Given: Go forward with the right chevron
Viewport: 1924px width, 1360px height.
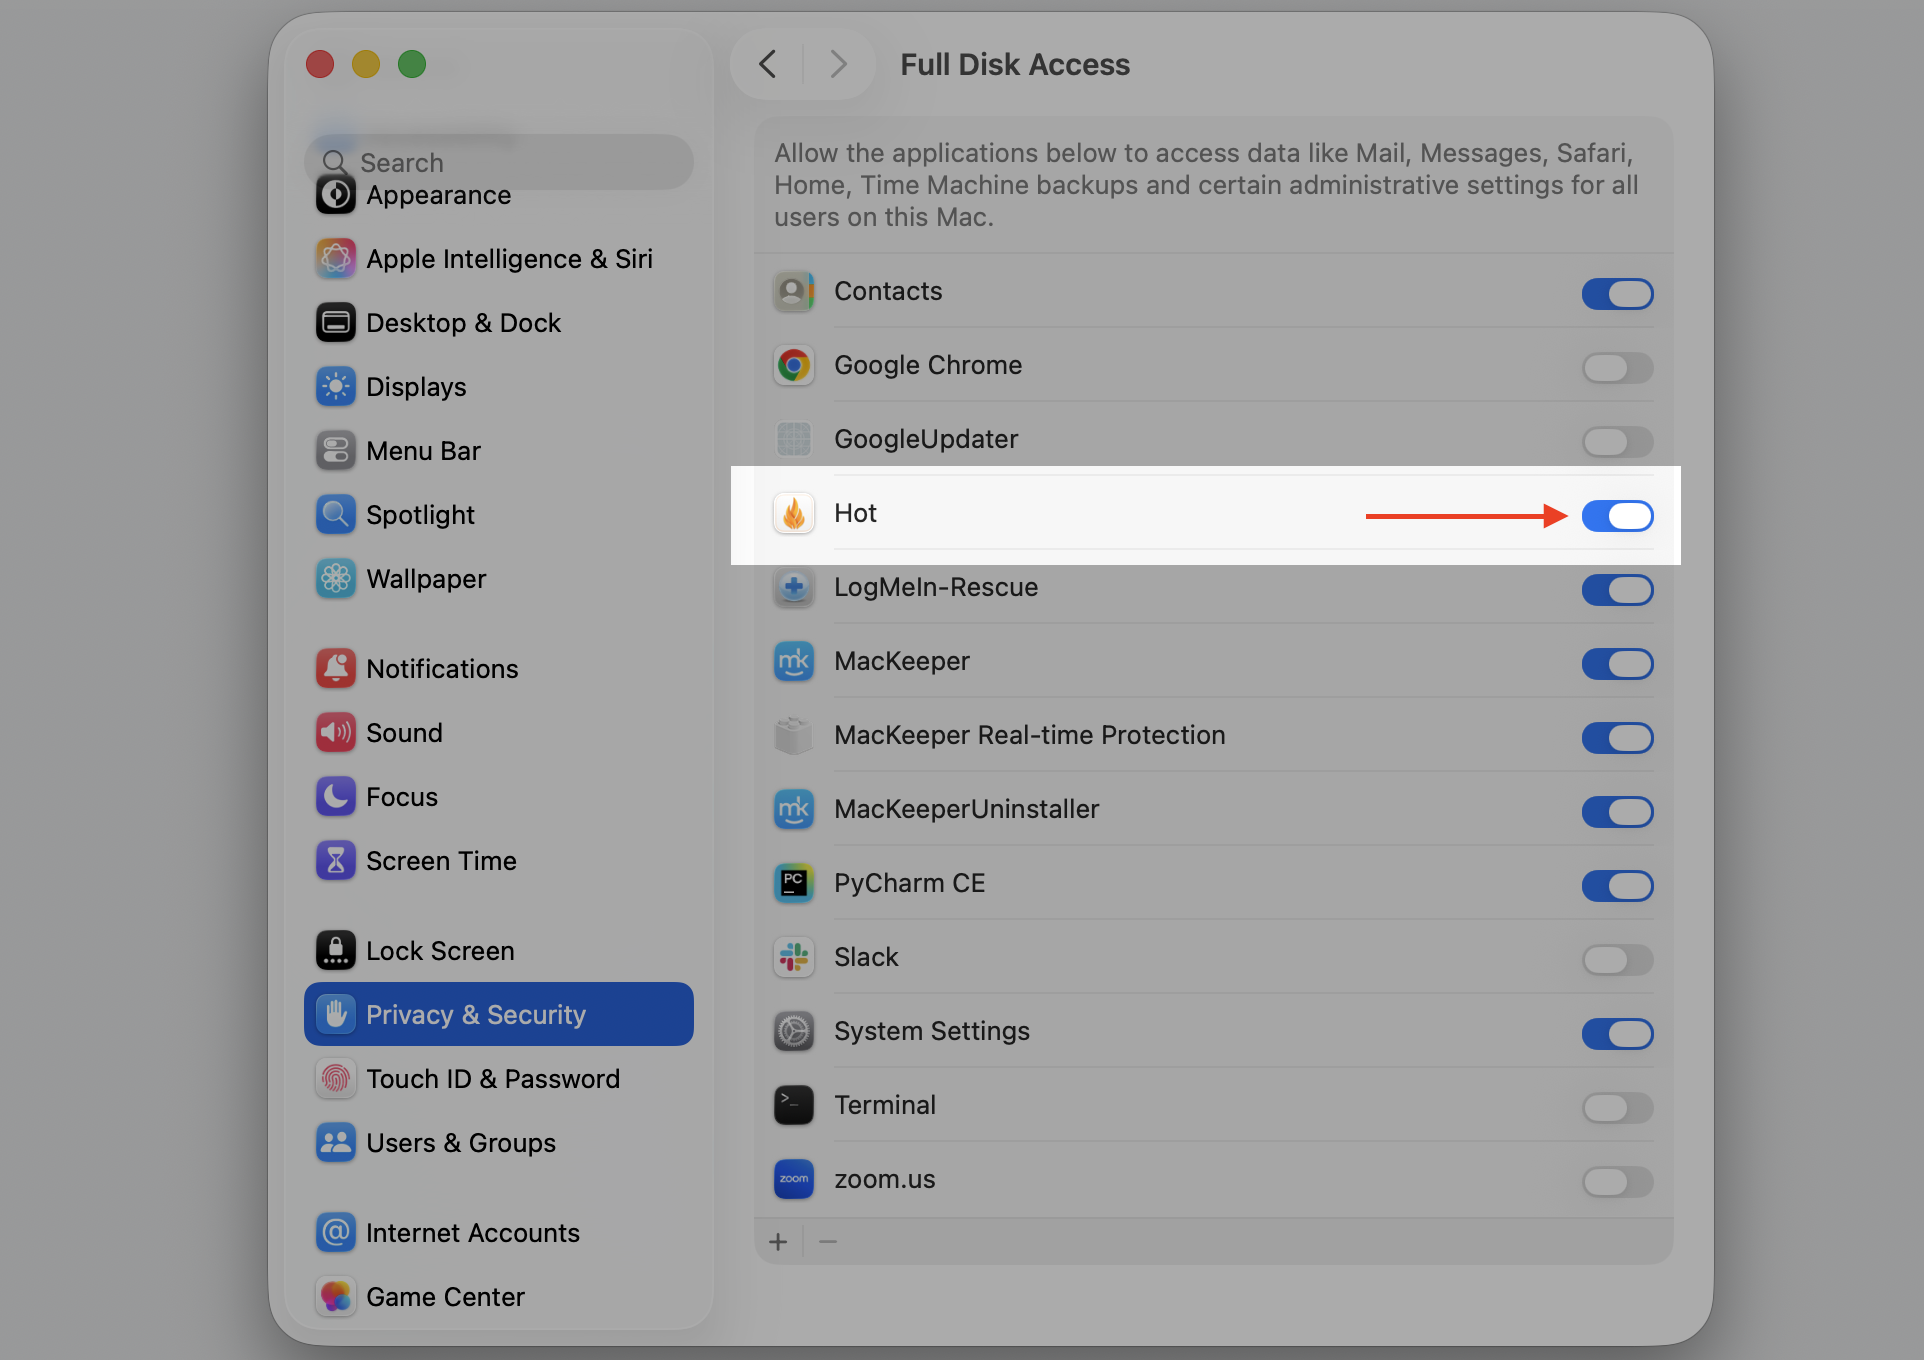Looking at the screenshot, I should pyautogui.click(x=838, y=65).
